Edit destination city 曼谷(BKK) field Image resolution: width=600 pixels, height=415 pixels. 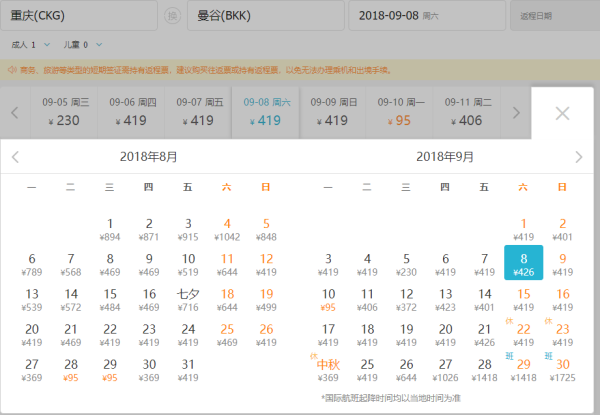pyautogui.click(x=266, y=15)
